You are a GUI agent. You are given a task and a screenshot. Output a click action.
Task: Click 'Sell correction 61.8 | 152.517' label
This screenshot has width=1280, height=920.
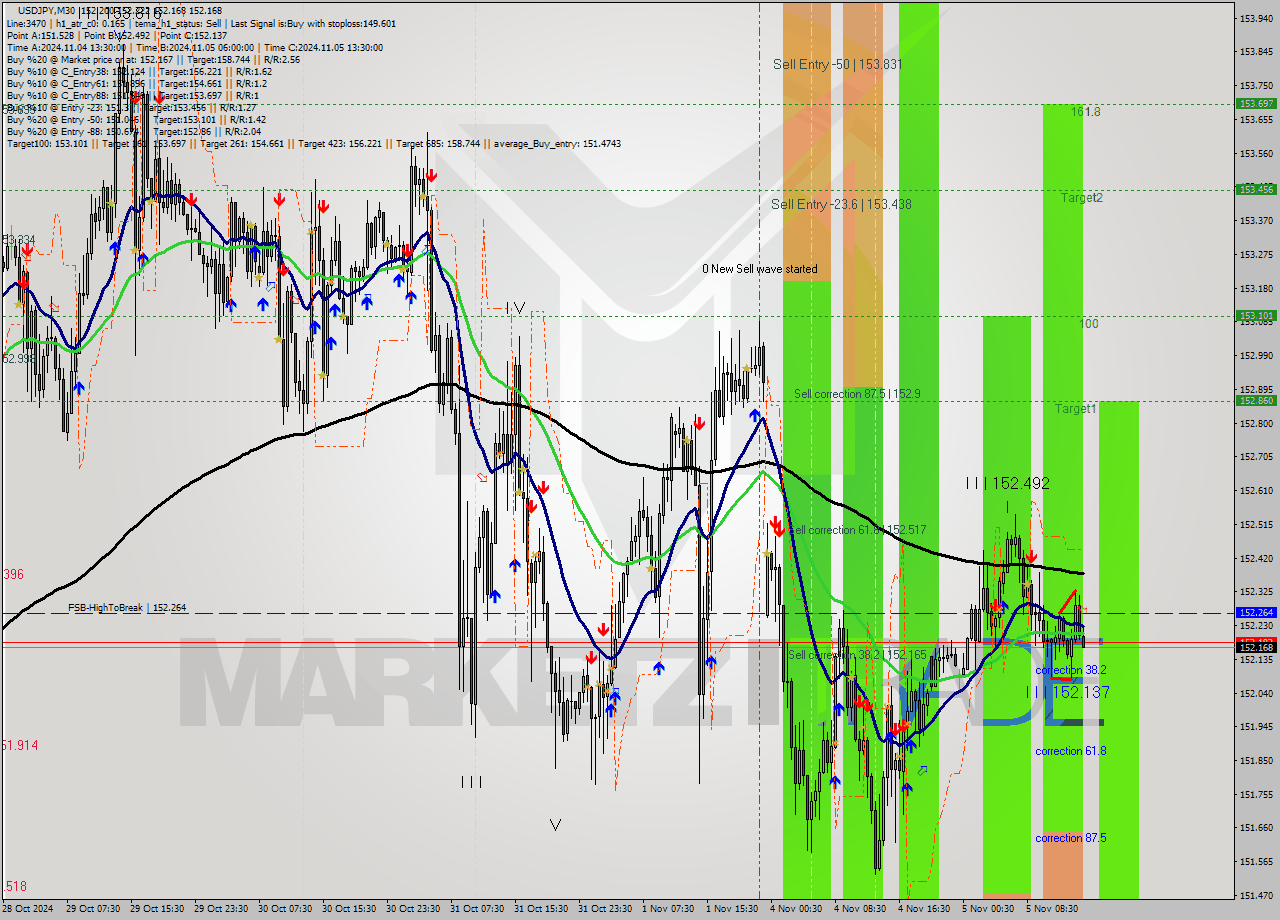coord(857,530)
